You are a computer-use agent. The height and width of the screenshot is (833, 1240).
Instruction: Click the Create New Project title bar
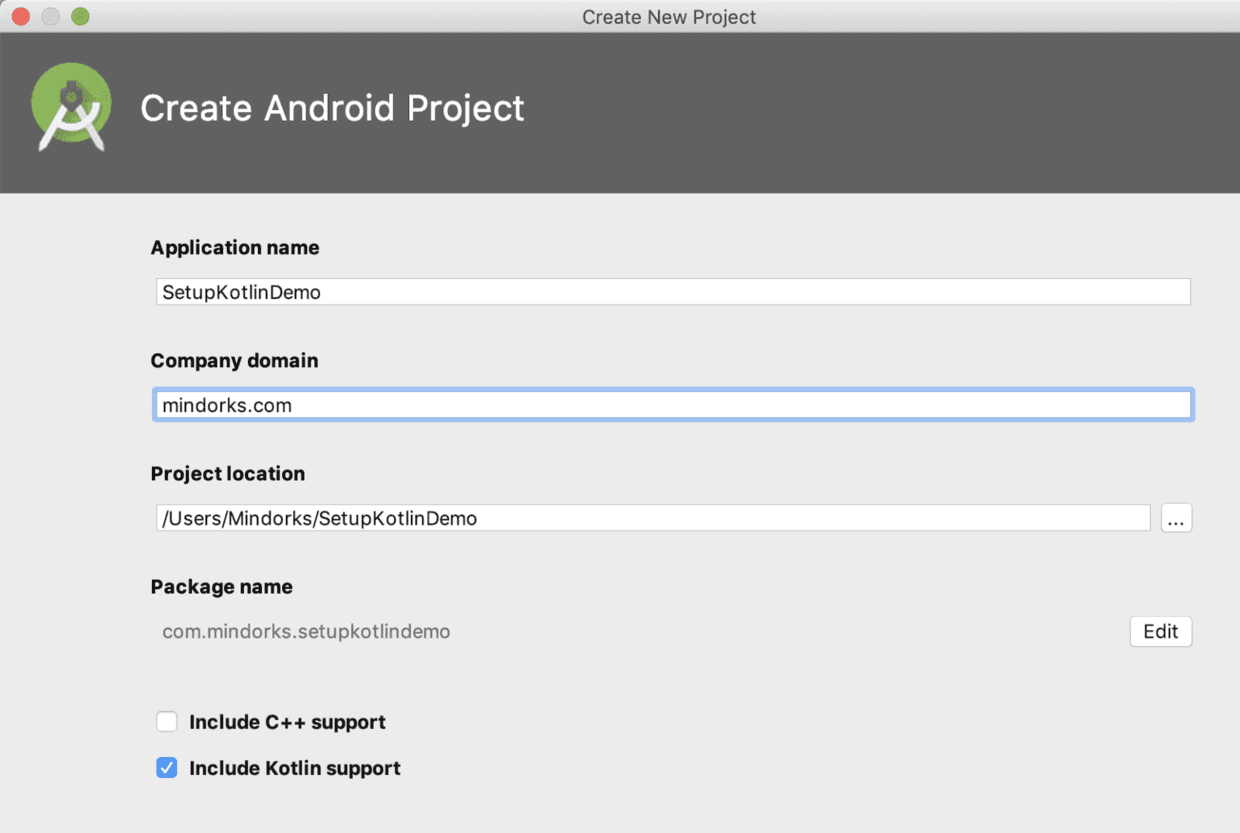pyautogui.click(x=669, y=16)
